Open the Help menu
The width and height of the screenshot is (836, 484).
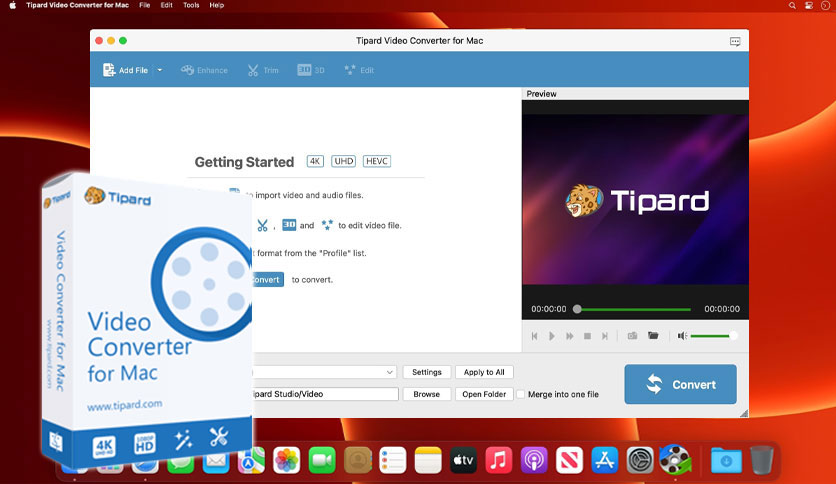pyautogui.click(x=216, y=5)
